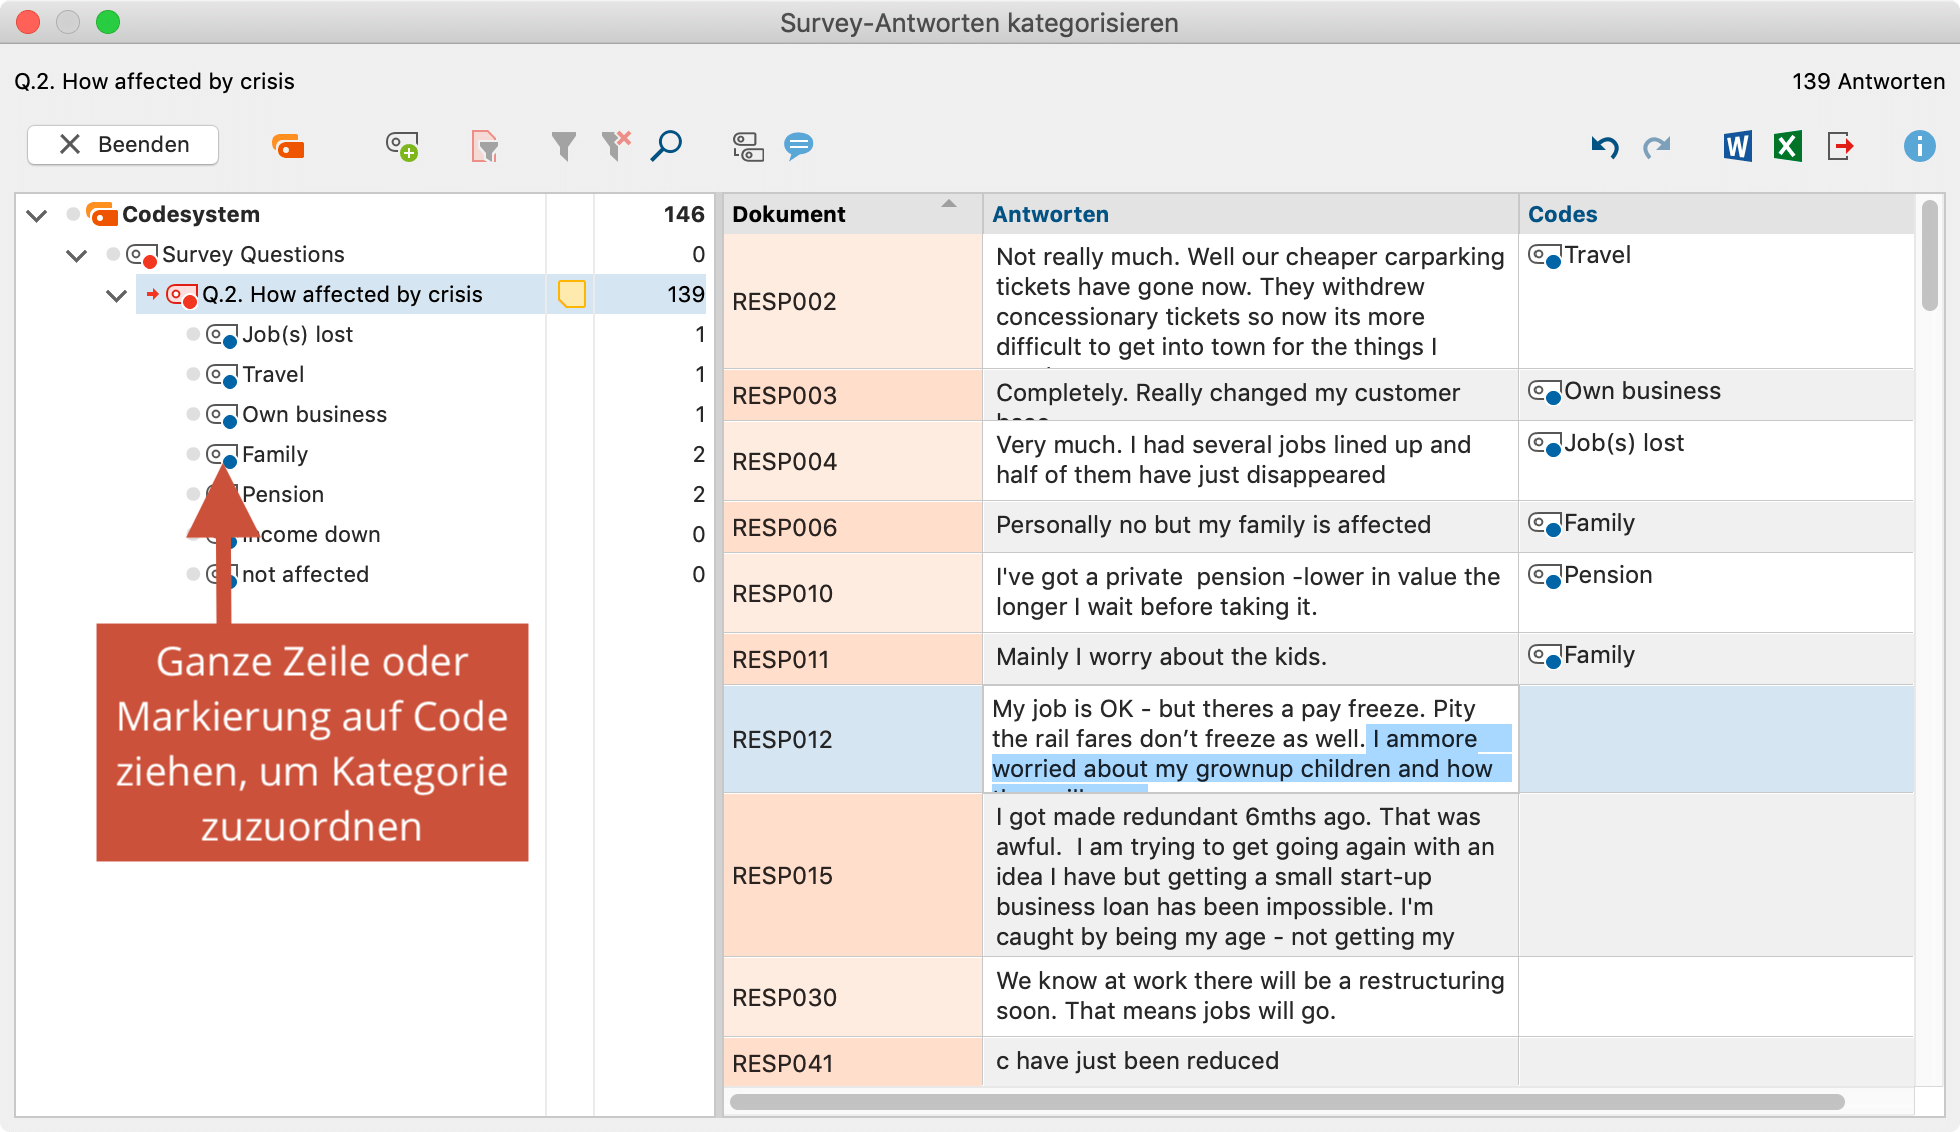The image size is (1960, 1132).
Task: Click the Beenden button
Action: coord(123,145)
